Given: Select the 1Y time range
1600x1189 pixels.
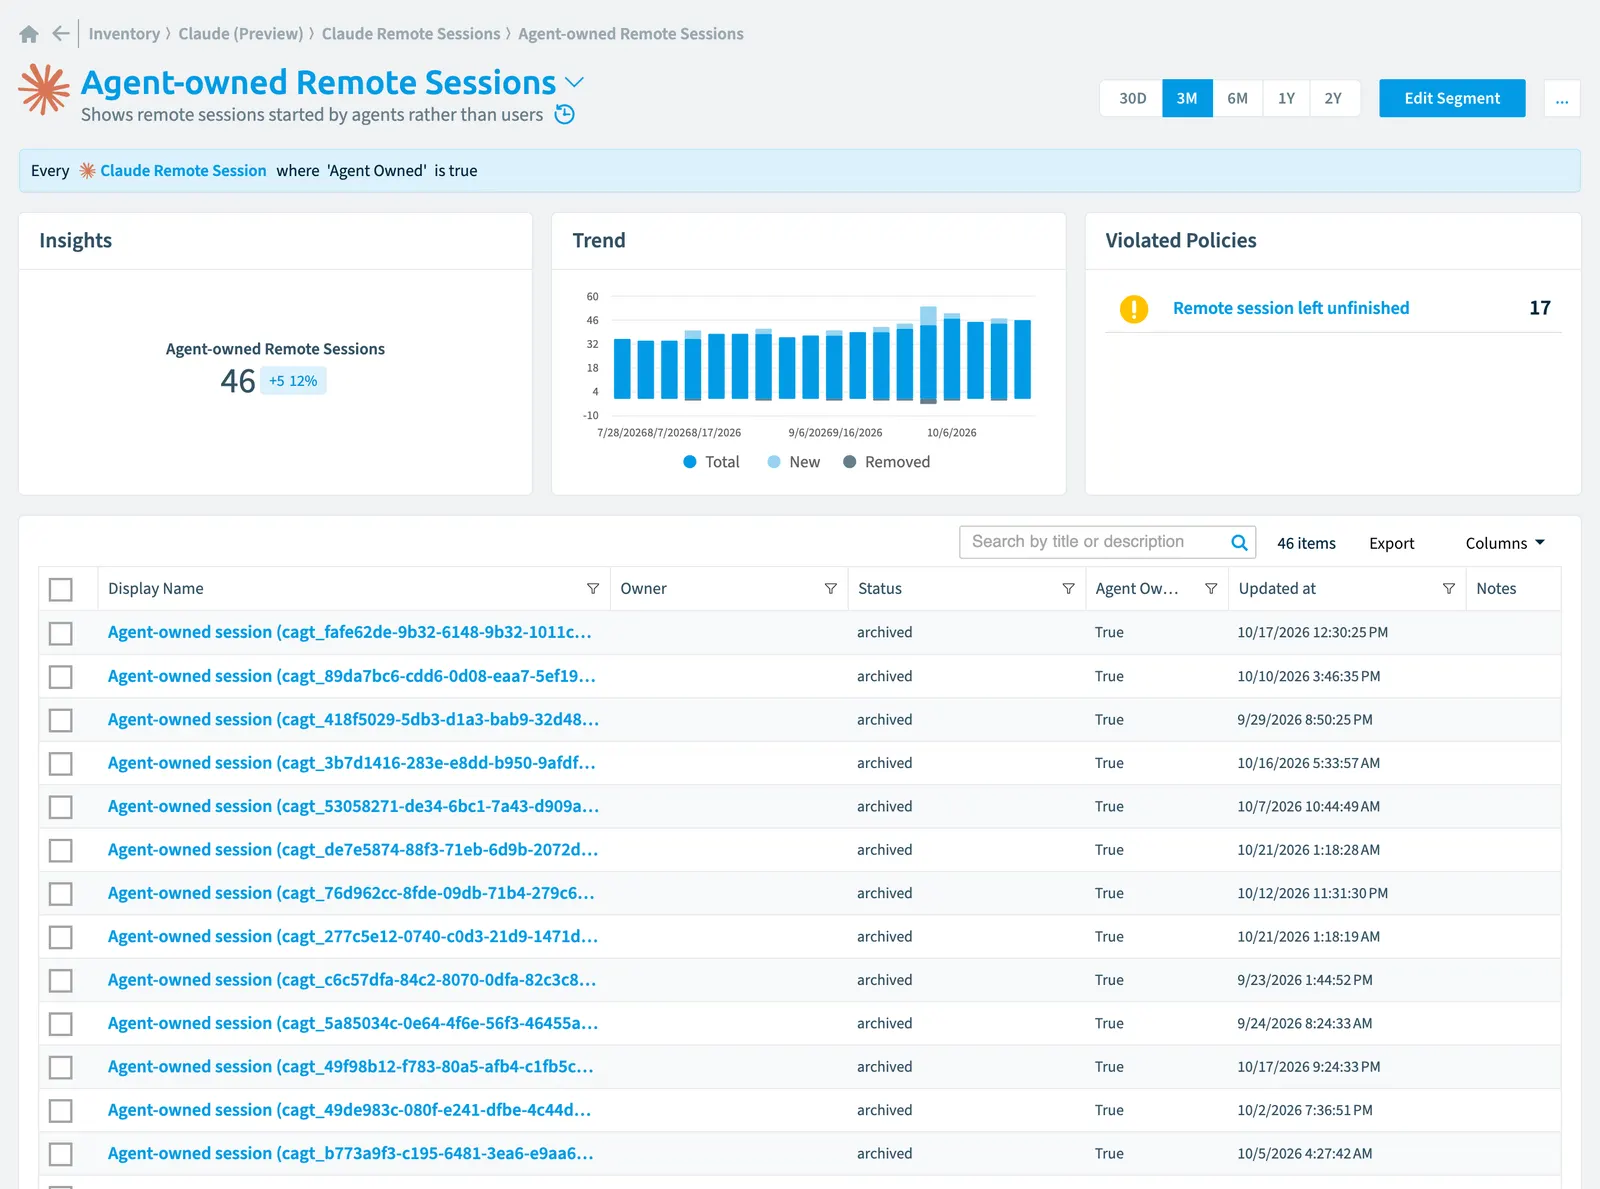Looking at the screenshot, I should (1286, 98).
